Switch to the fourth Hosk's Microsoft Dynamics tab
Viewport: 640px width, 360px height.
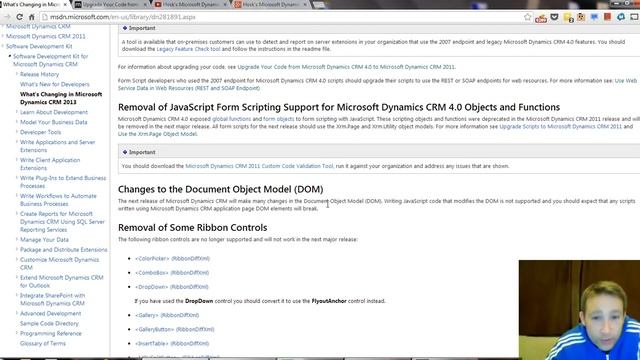[270, 4]
